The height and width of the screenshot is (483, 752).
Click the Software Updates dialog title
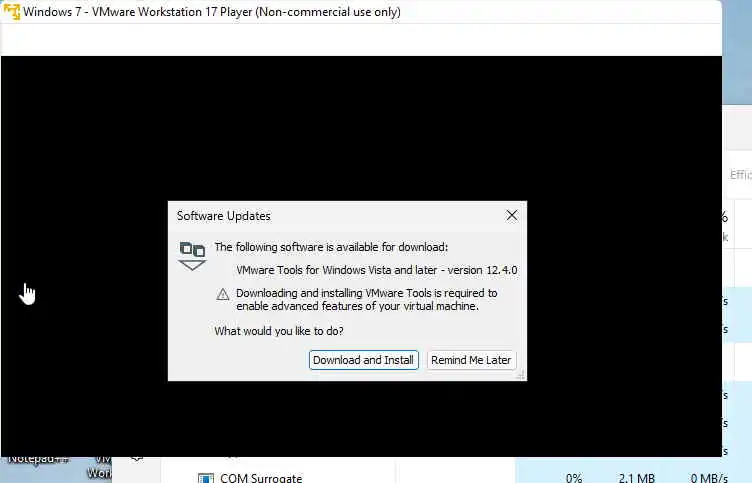(223, 216)
